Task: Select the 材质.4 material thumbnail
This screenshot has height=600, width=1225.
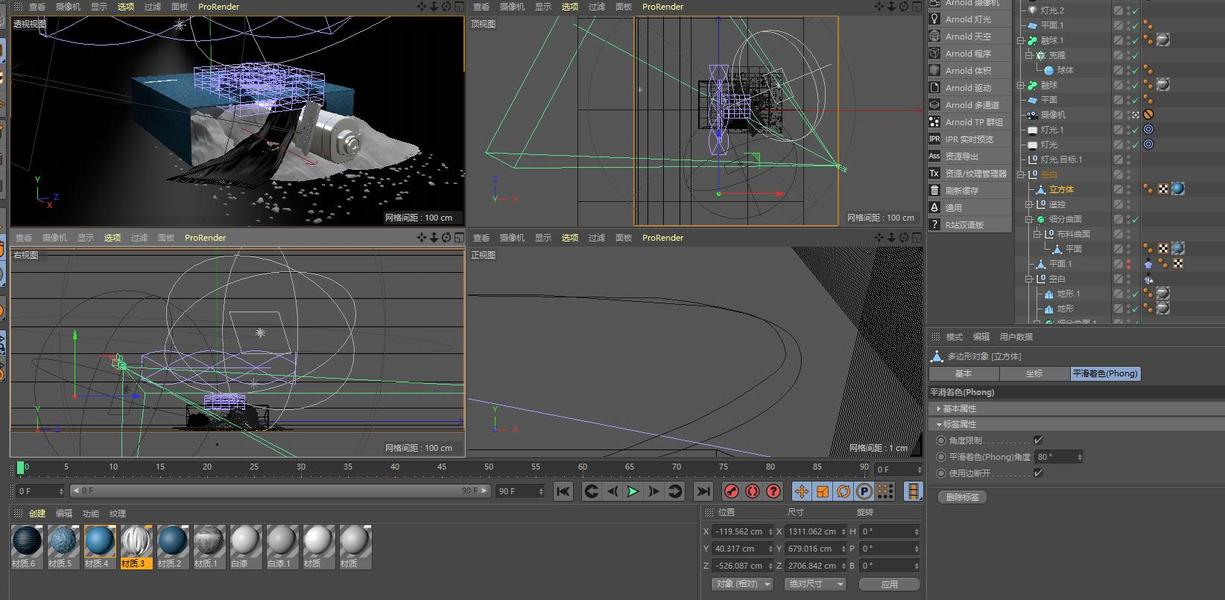Action: coord(99,542)
